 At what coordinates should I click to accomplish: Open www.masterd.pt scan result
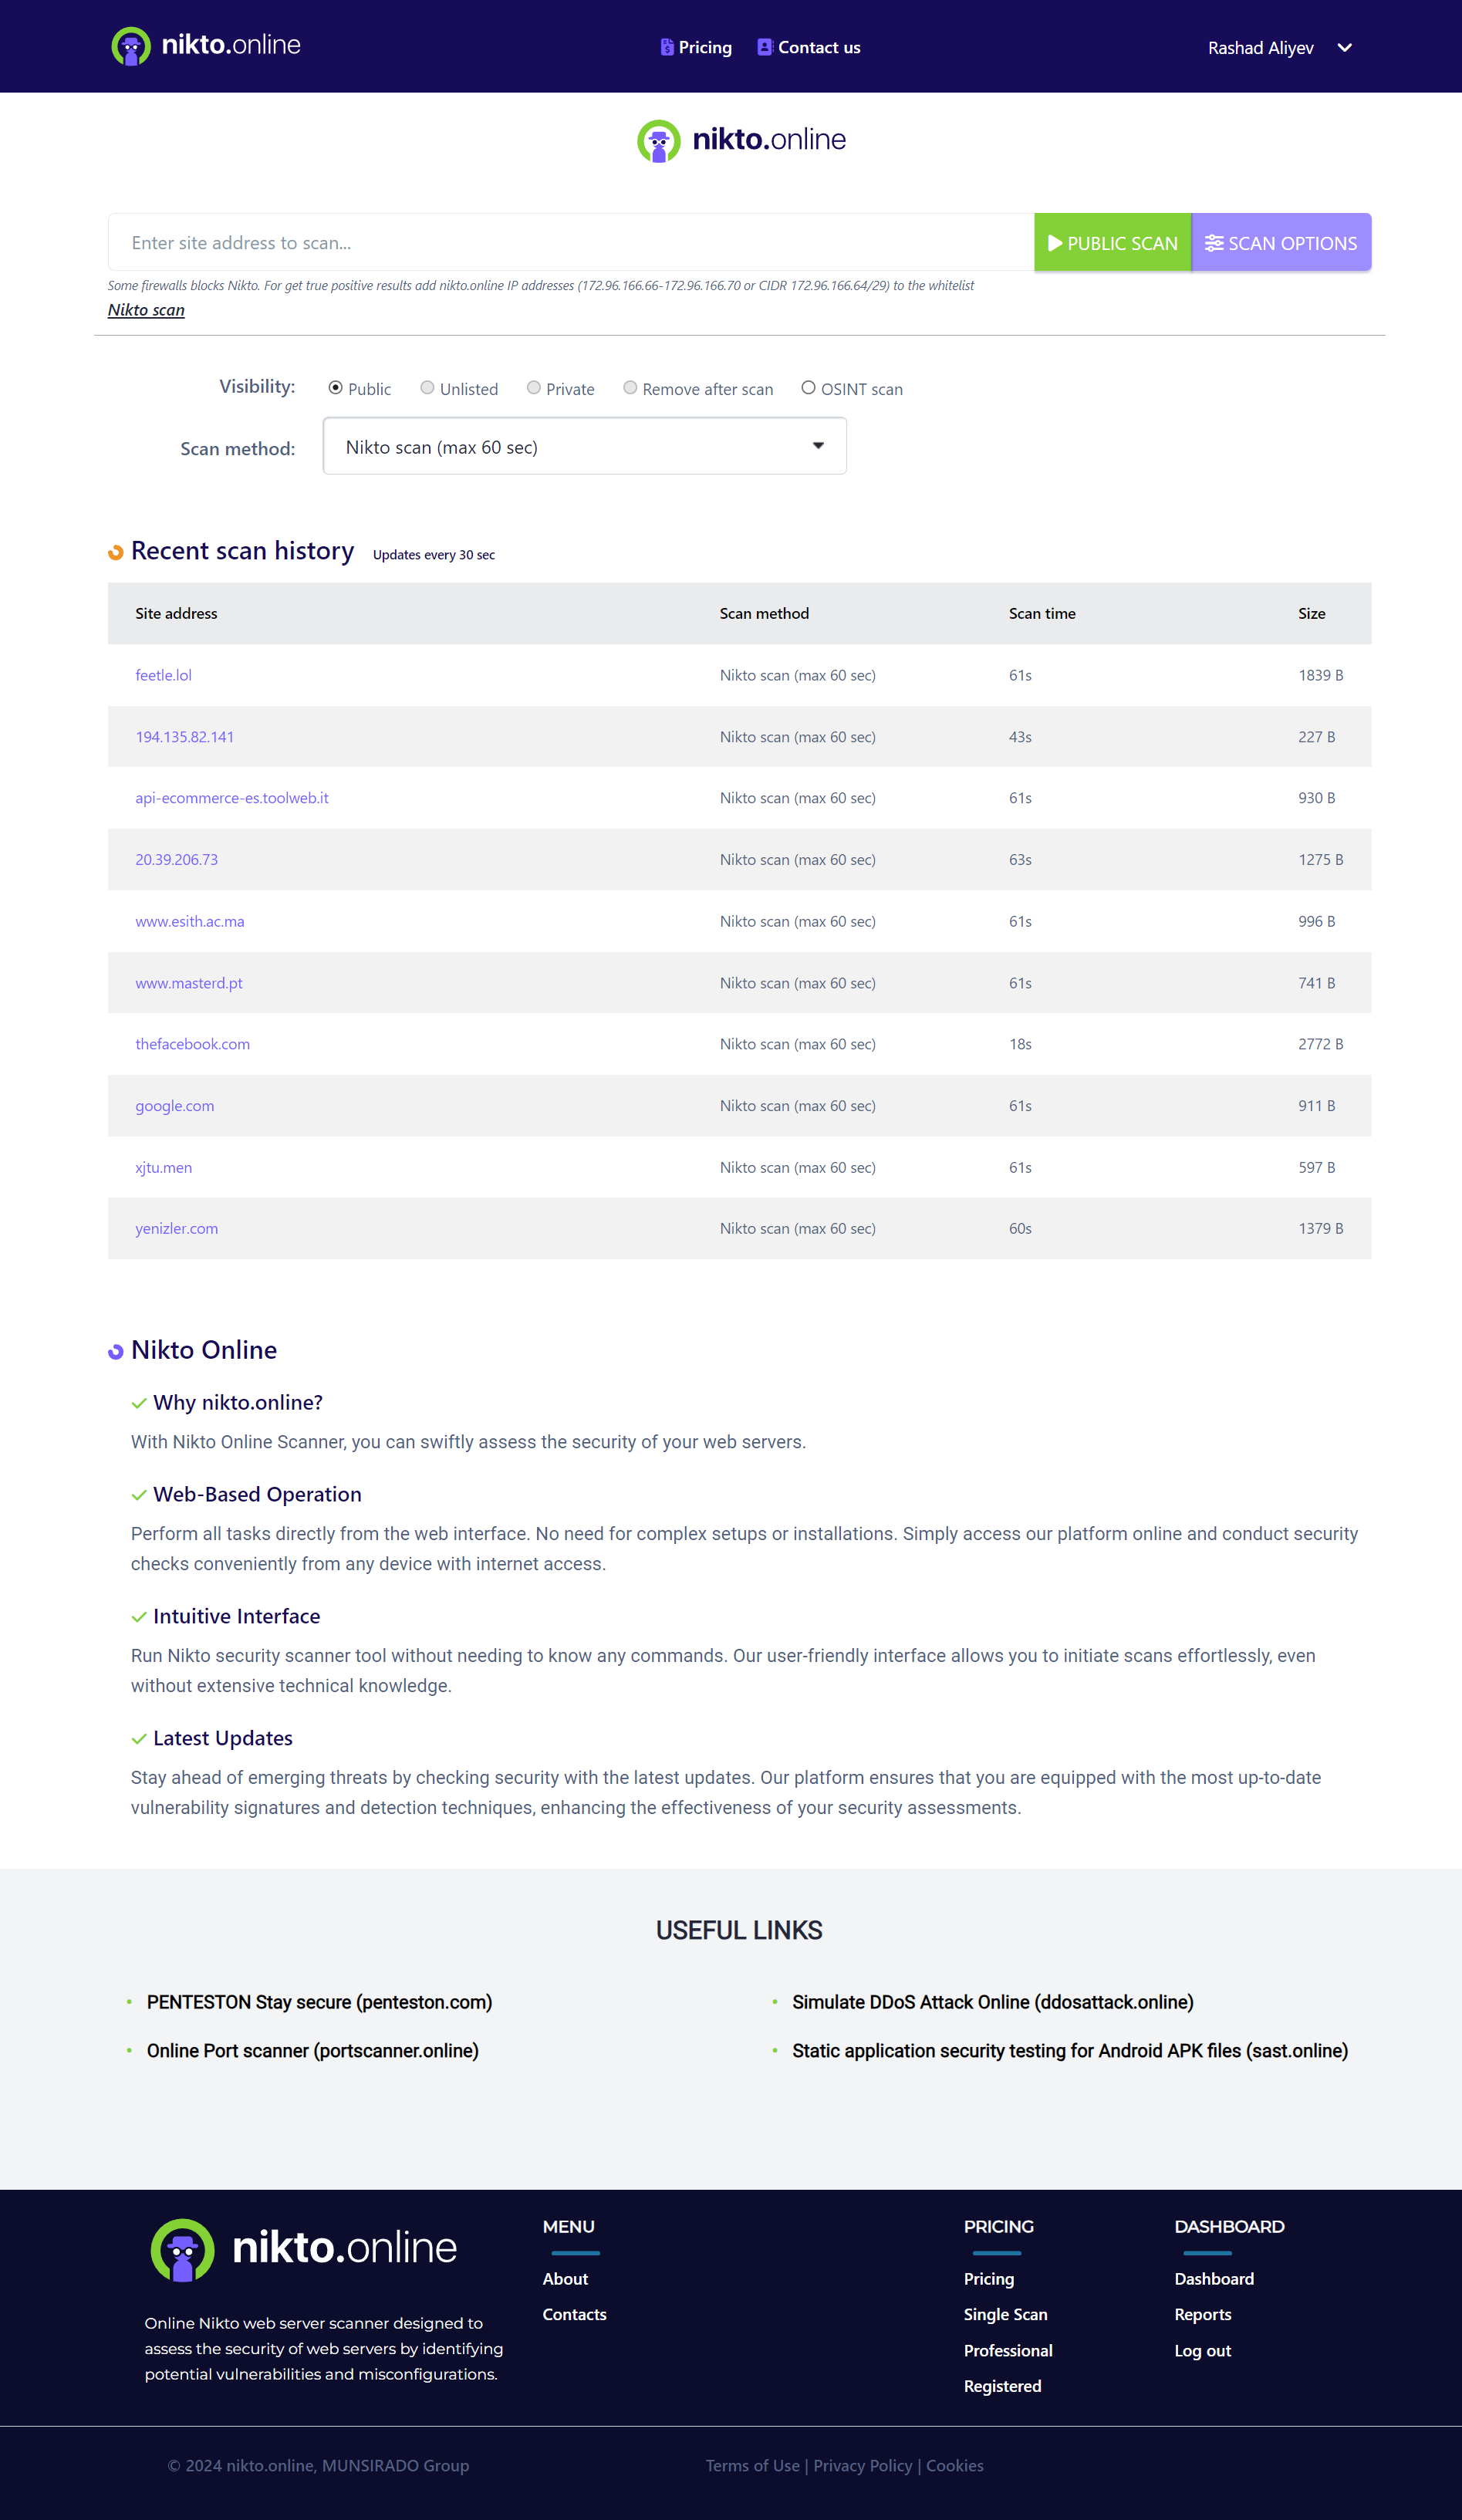point(189,983)
